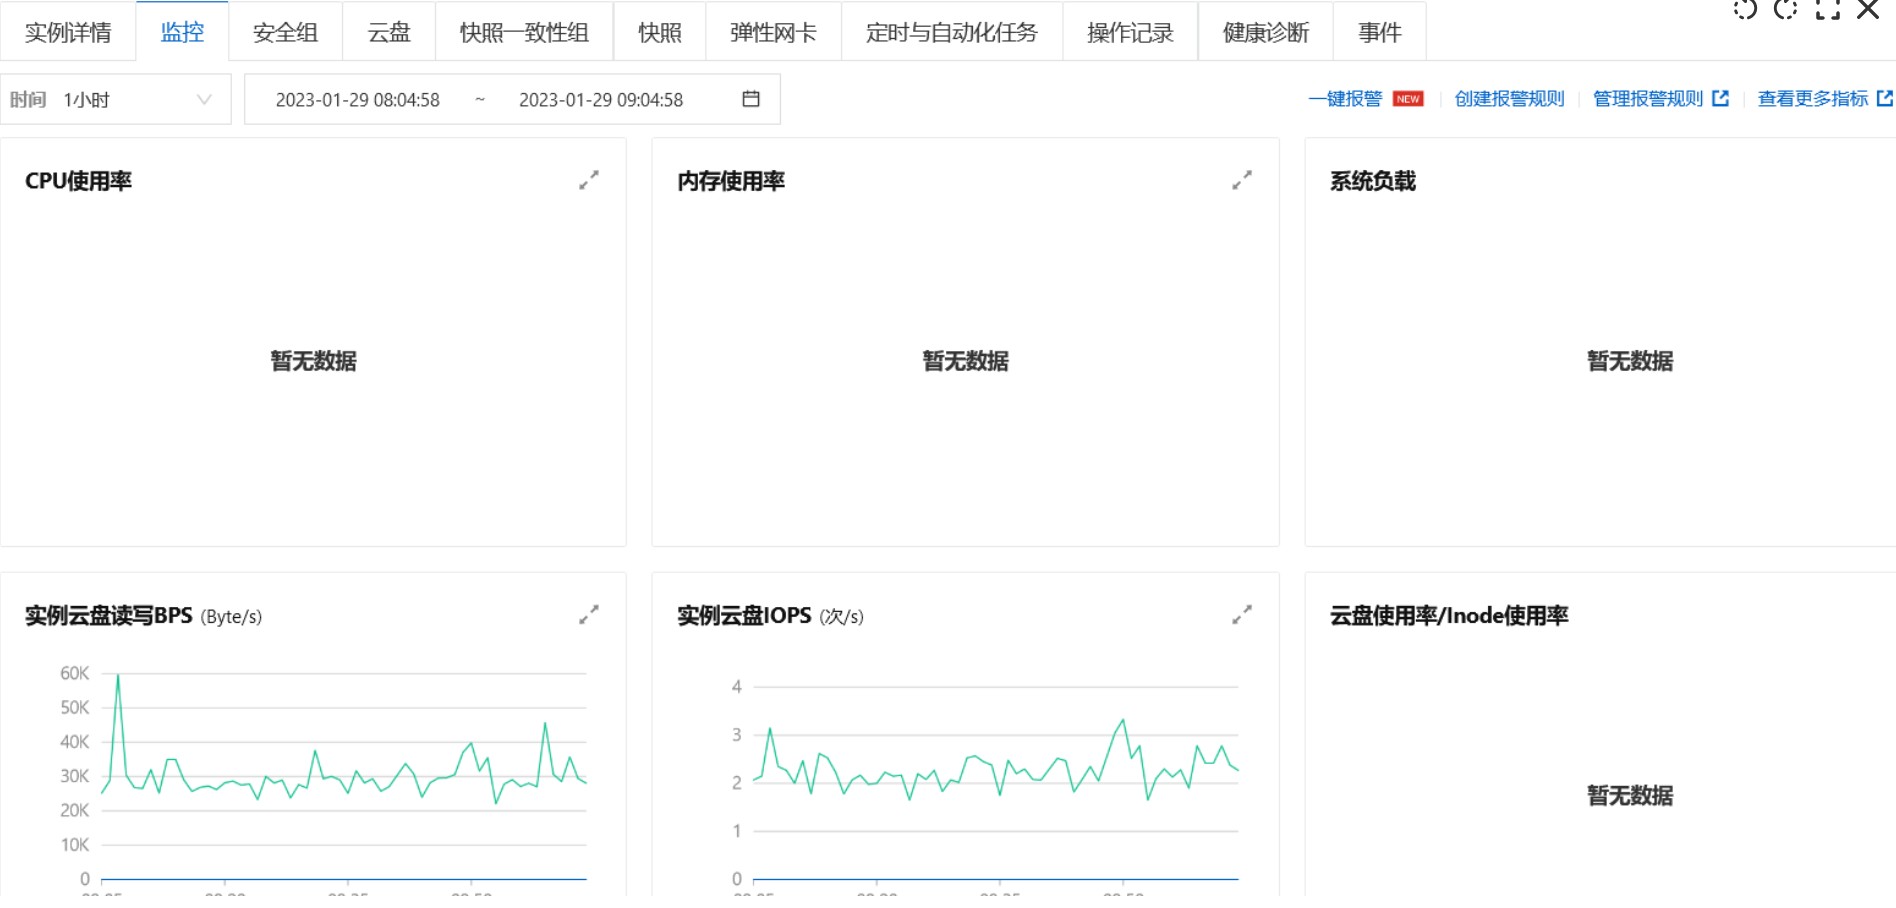
Task: Click the 1 axis label on IOPS chart
Action: point(737,831)
